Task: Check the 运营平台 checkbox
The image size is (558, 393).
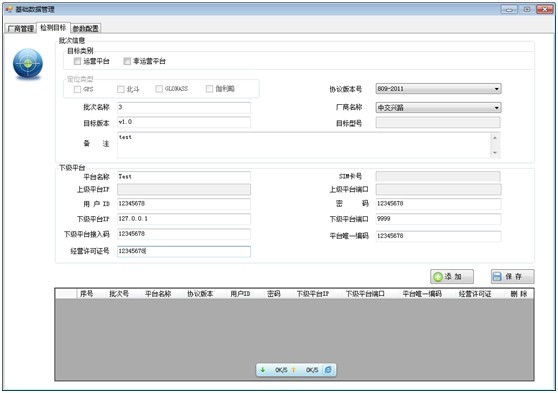Action: pyautogui.click(x=77, y=61)
